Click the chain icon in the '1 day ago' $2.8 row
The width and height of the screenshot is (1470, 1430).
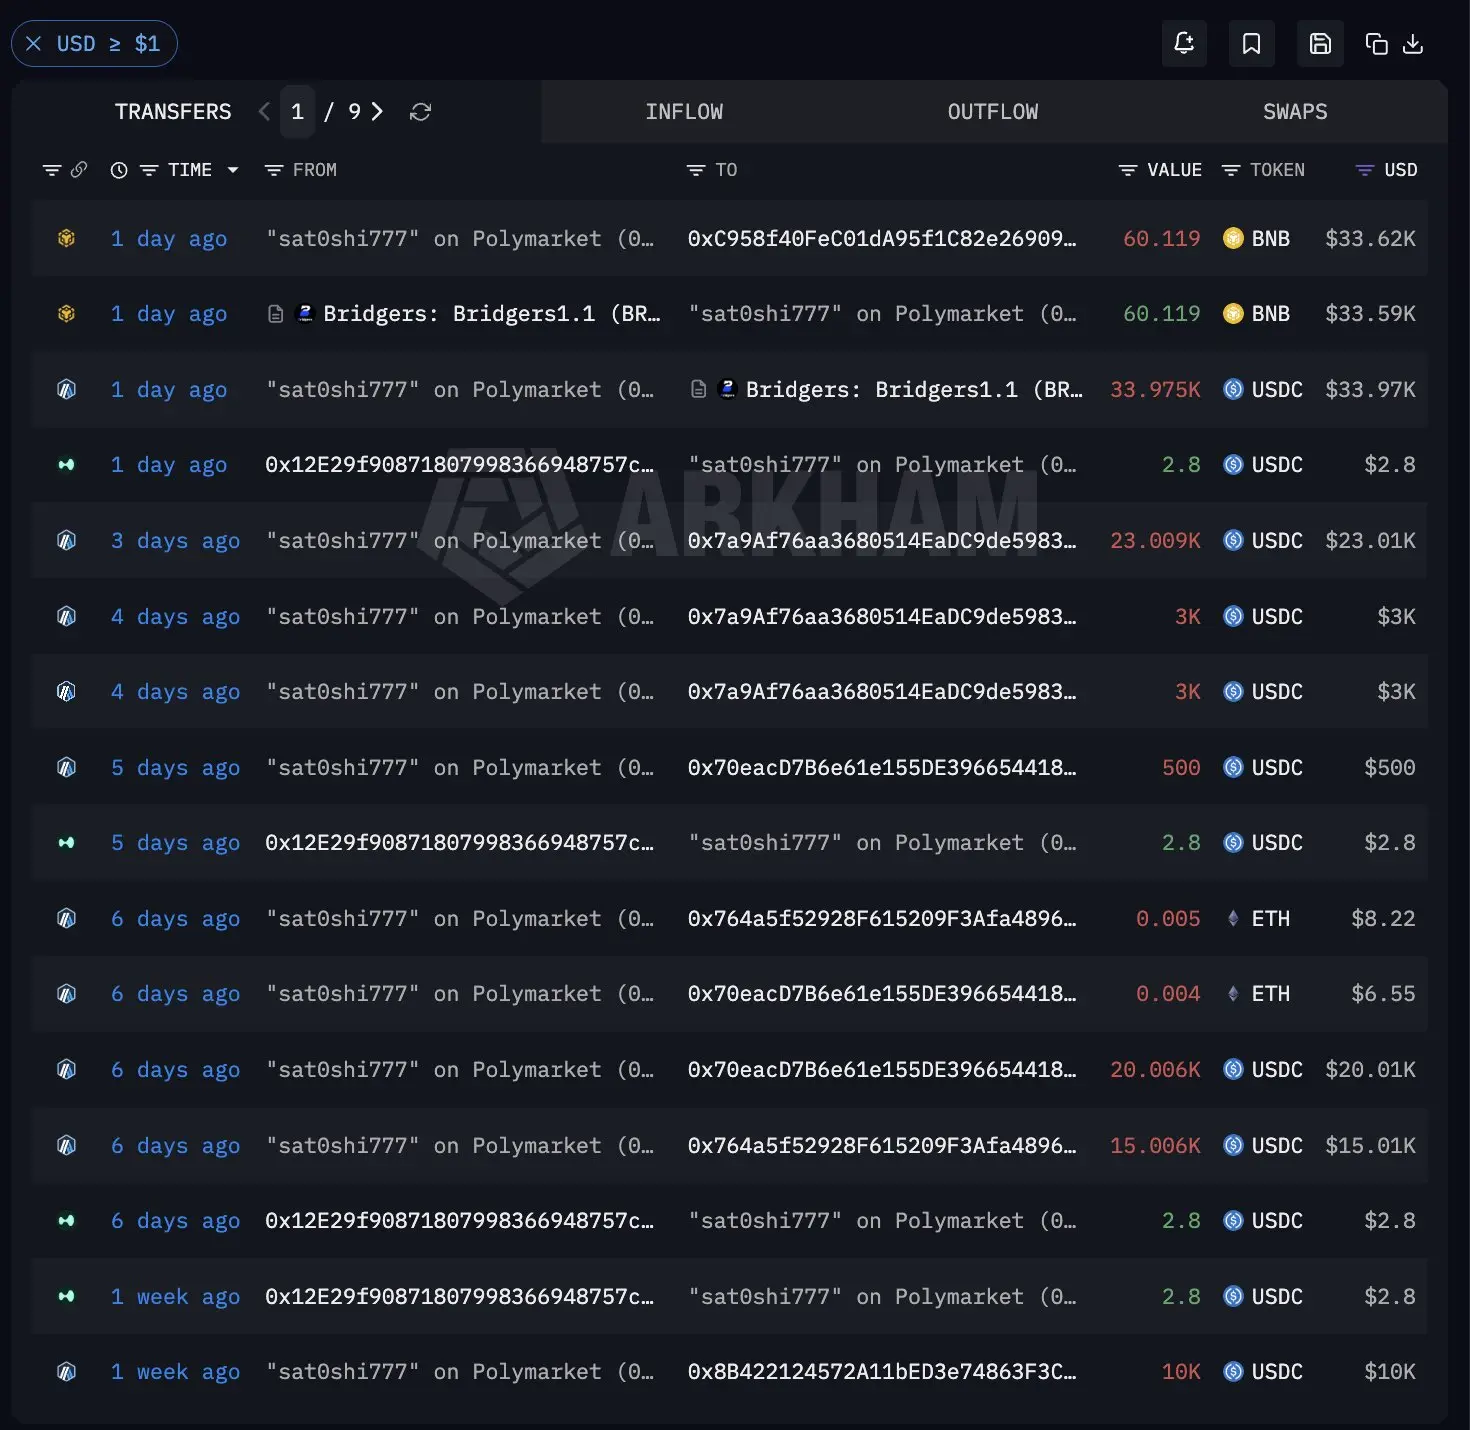pyautogui.click(x=66, y=465)
